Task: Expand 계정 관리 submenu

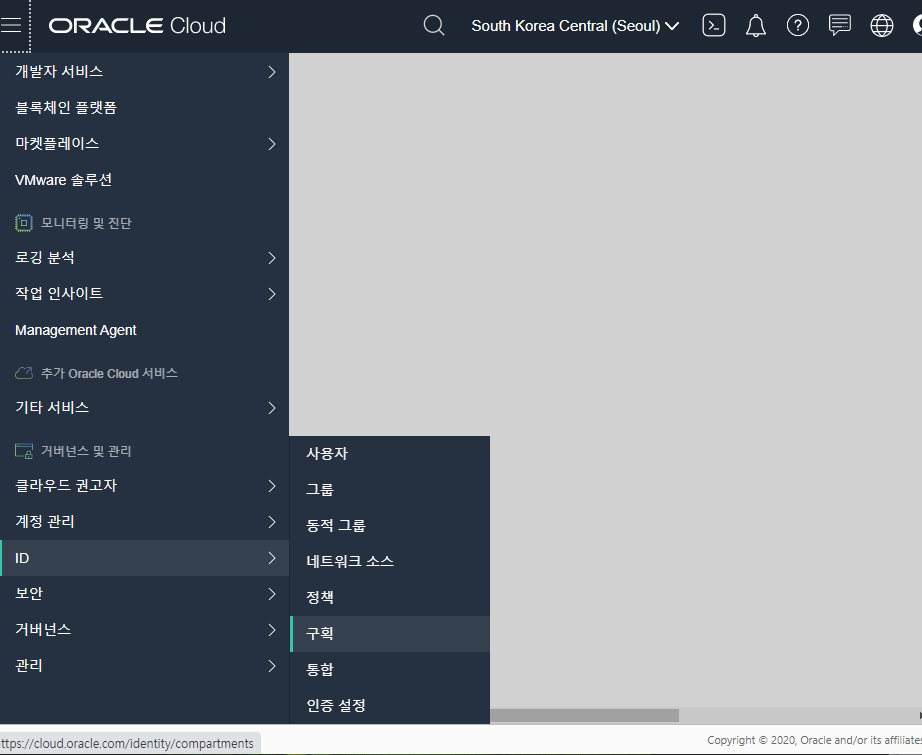Action: coord(144,522)
